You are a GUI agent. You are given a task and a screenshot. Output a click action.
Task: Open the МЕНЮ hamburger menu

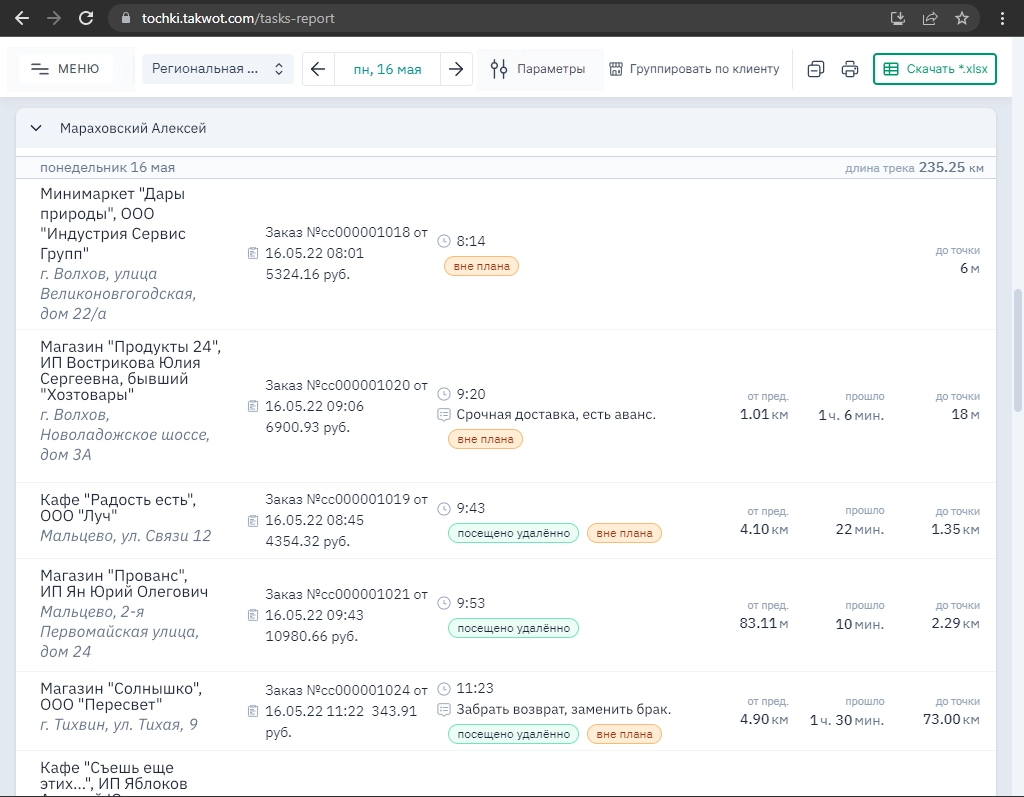(x=65, y=69)
